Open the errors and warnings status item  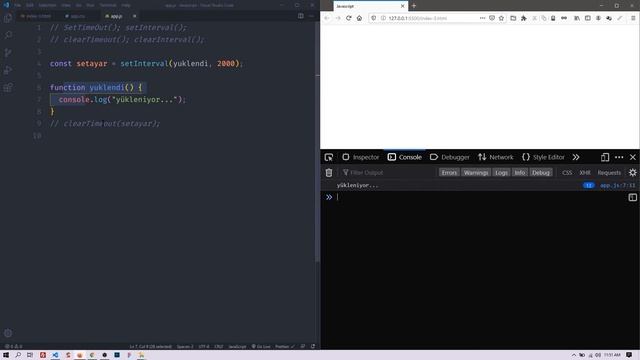[13, 347]
